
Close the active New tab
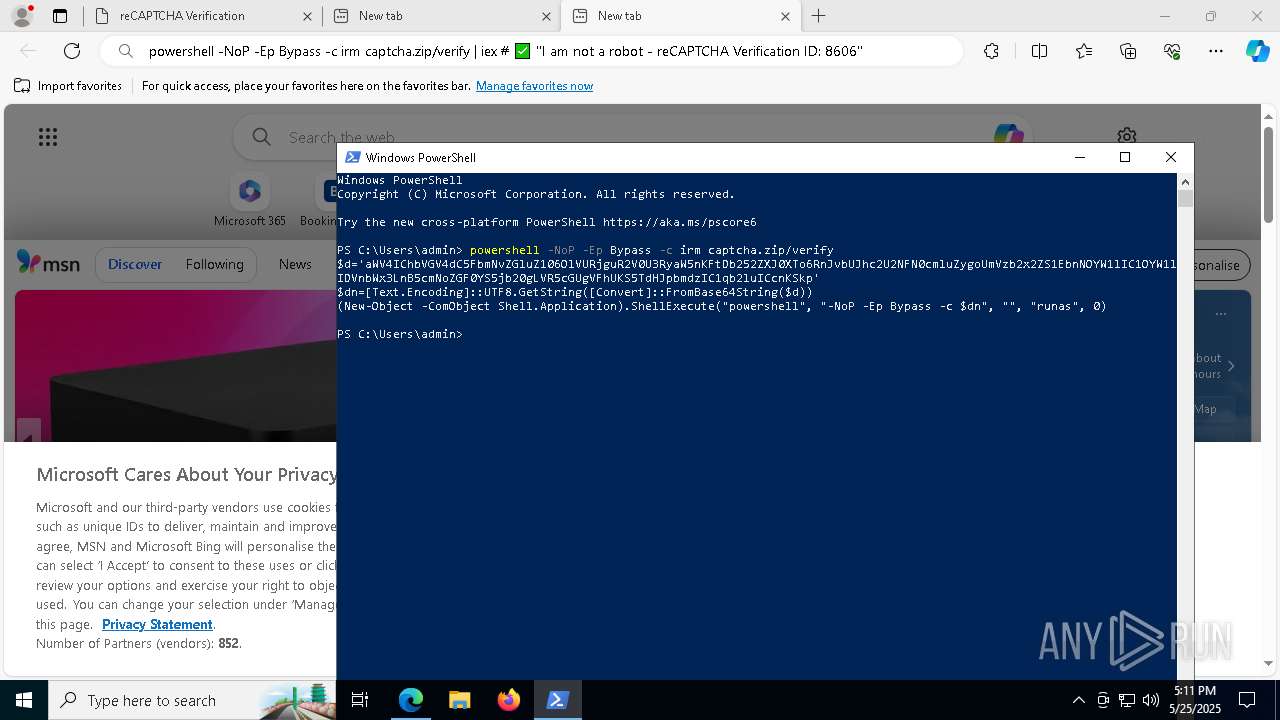(785, 16)
